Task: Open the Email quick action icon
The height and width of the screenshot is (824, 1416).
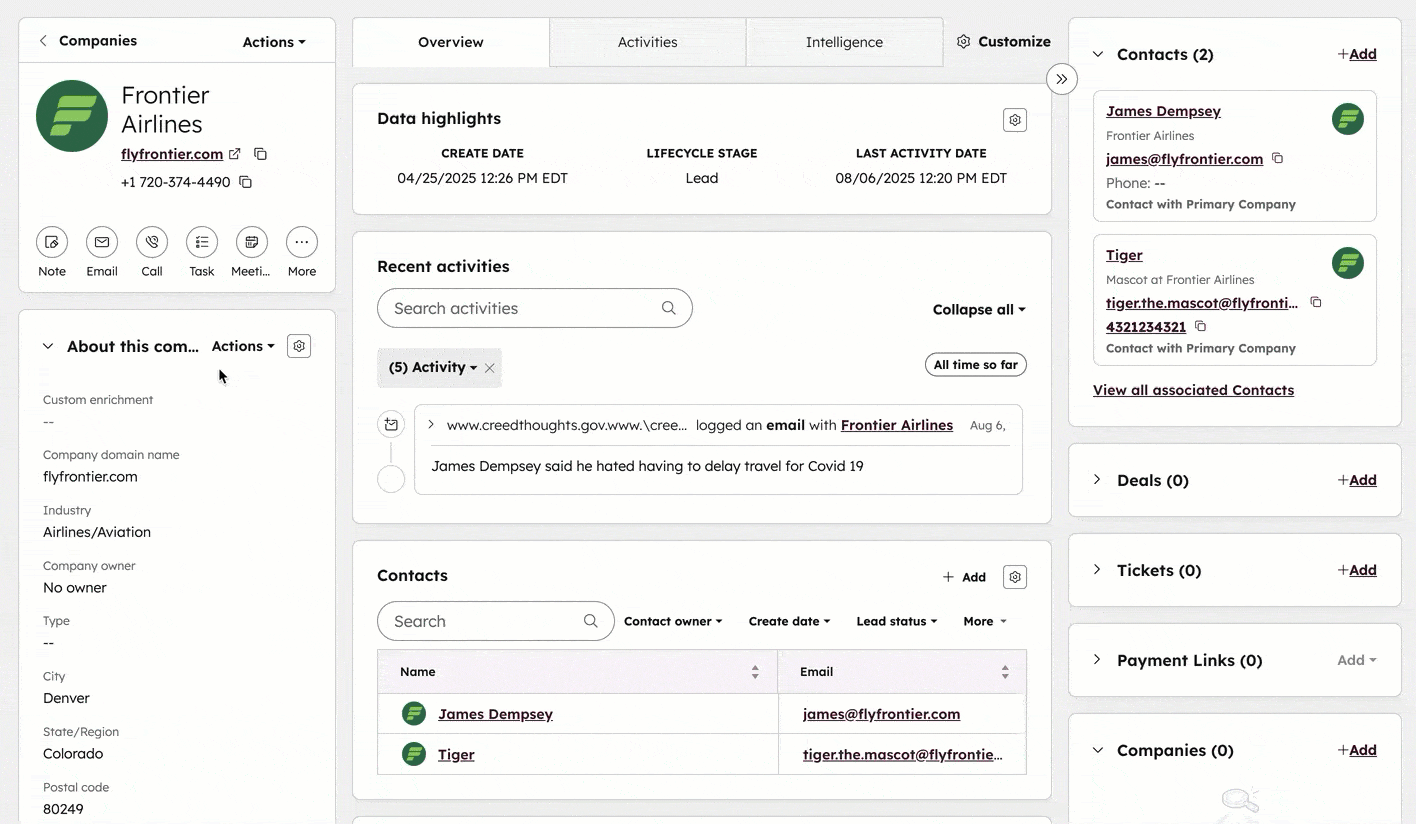Action: click(x=101, y=242)
